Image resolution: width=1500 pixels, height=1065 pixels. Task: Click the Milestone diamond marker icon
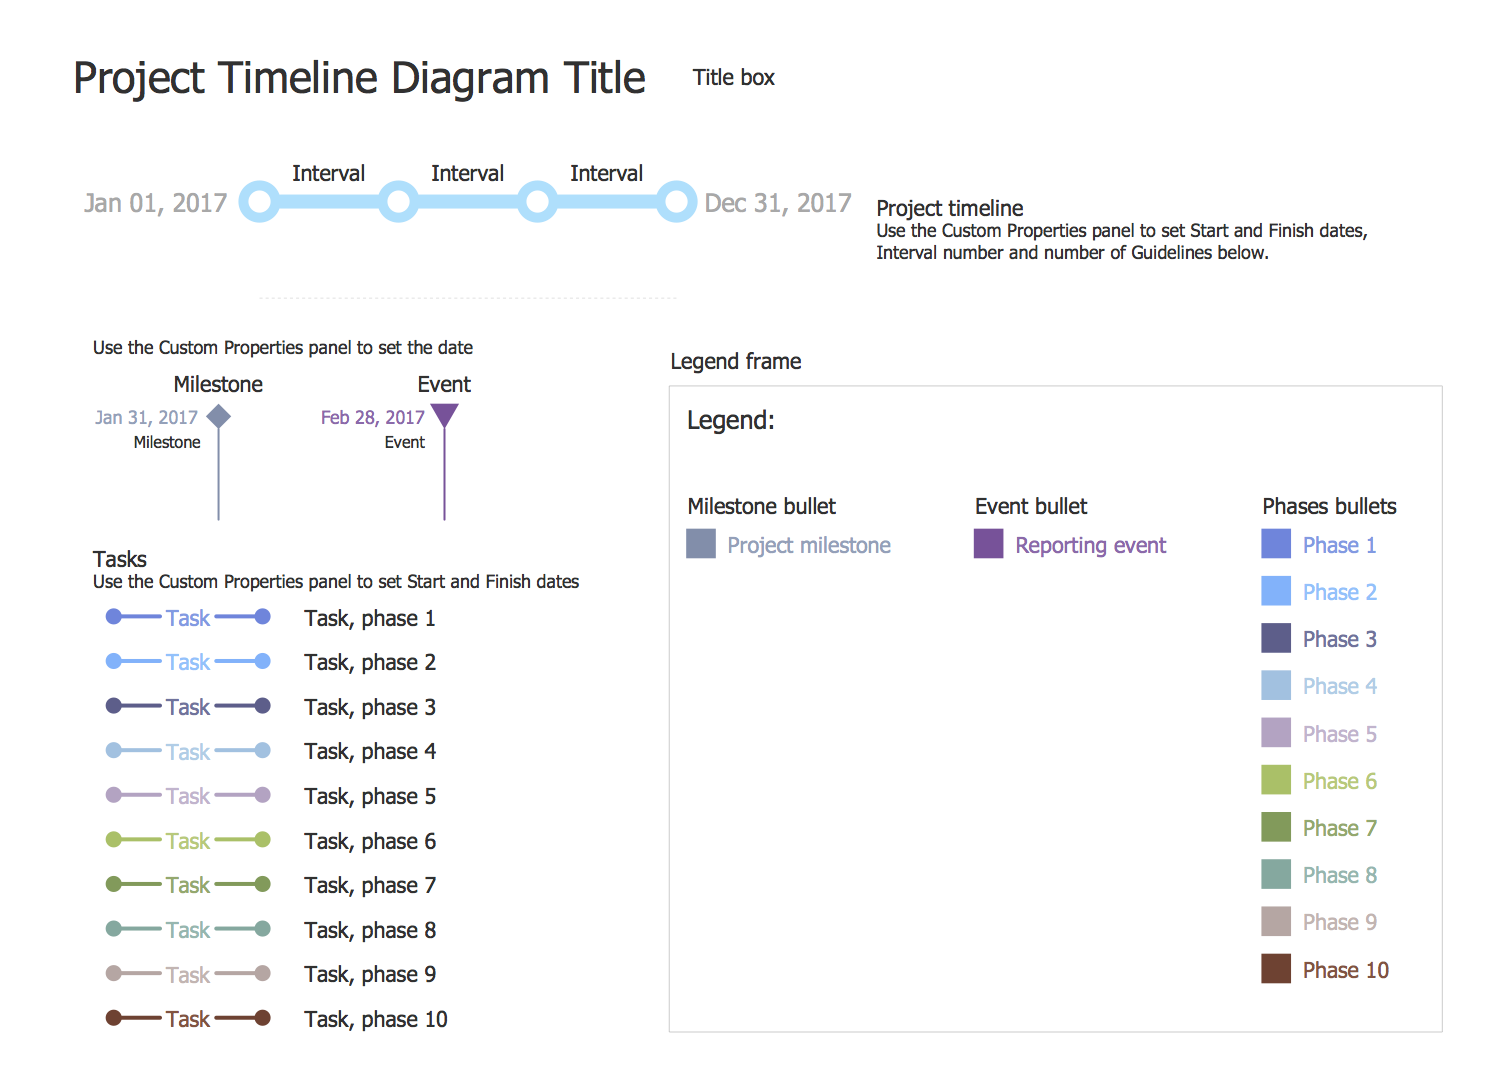pyautogui.click(x=218, y=416)
